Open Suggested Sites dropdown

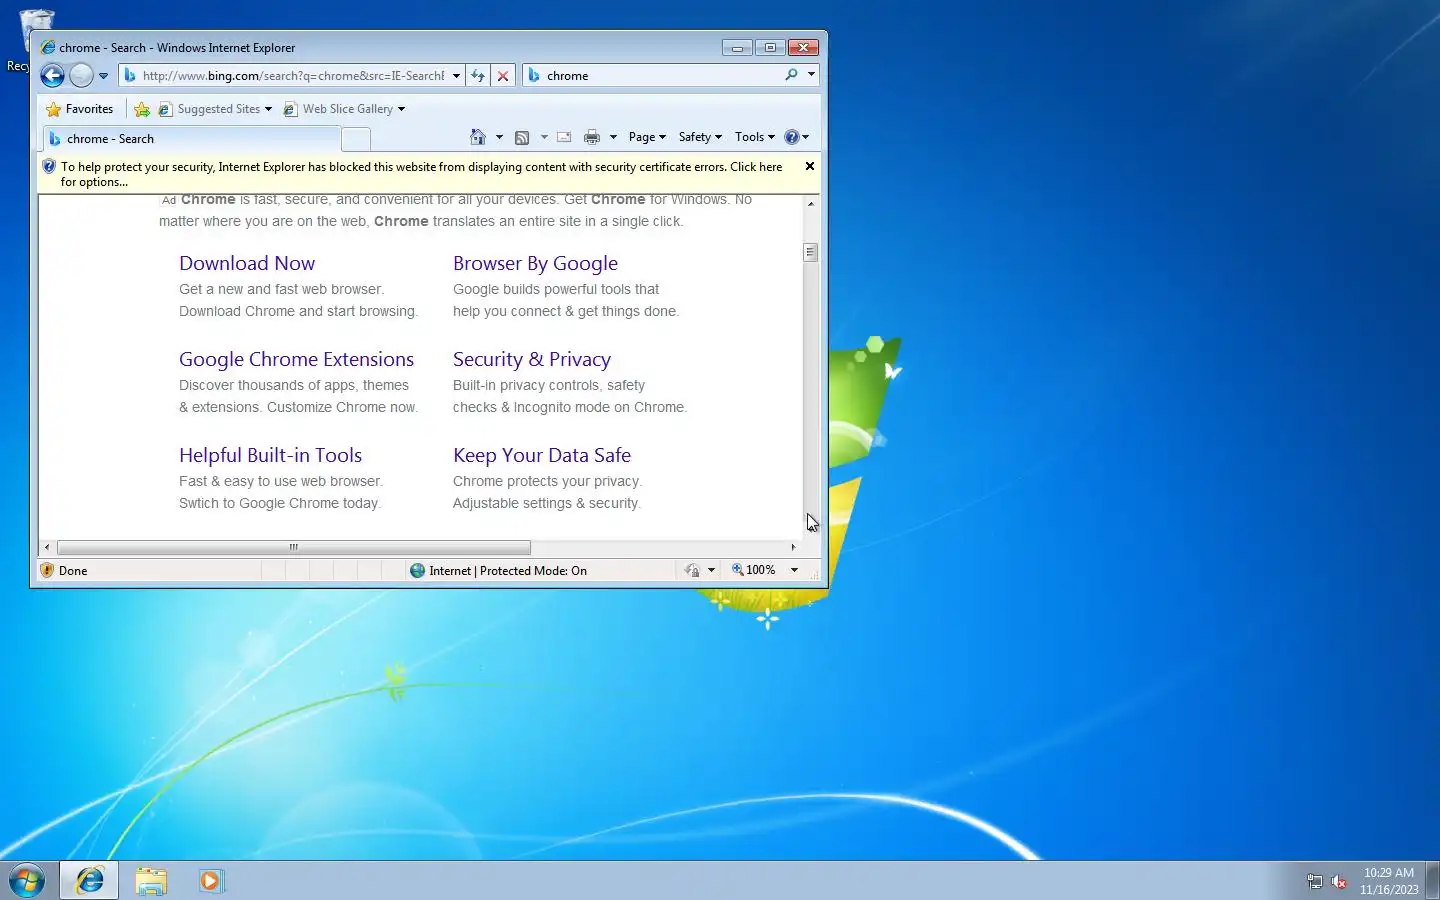pyautogui.click(x=216, y=109)
